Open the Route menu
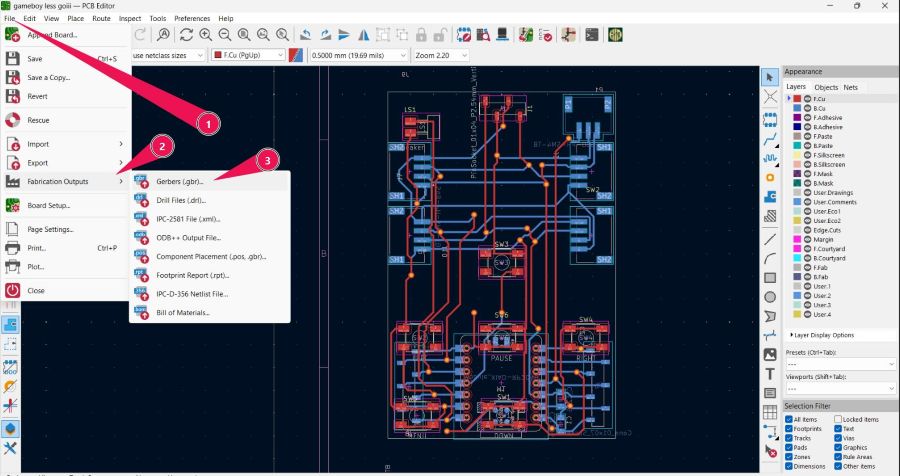900x476 pixels. [x=101, y=18]
